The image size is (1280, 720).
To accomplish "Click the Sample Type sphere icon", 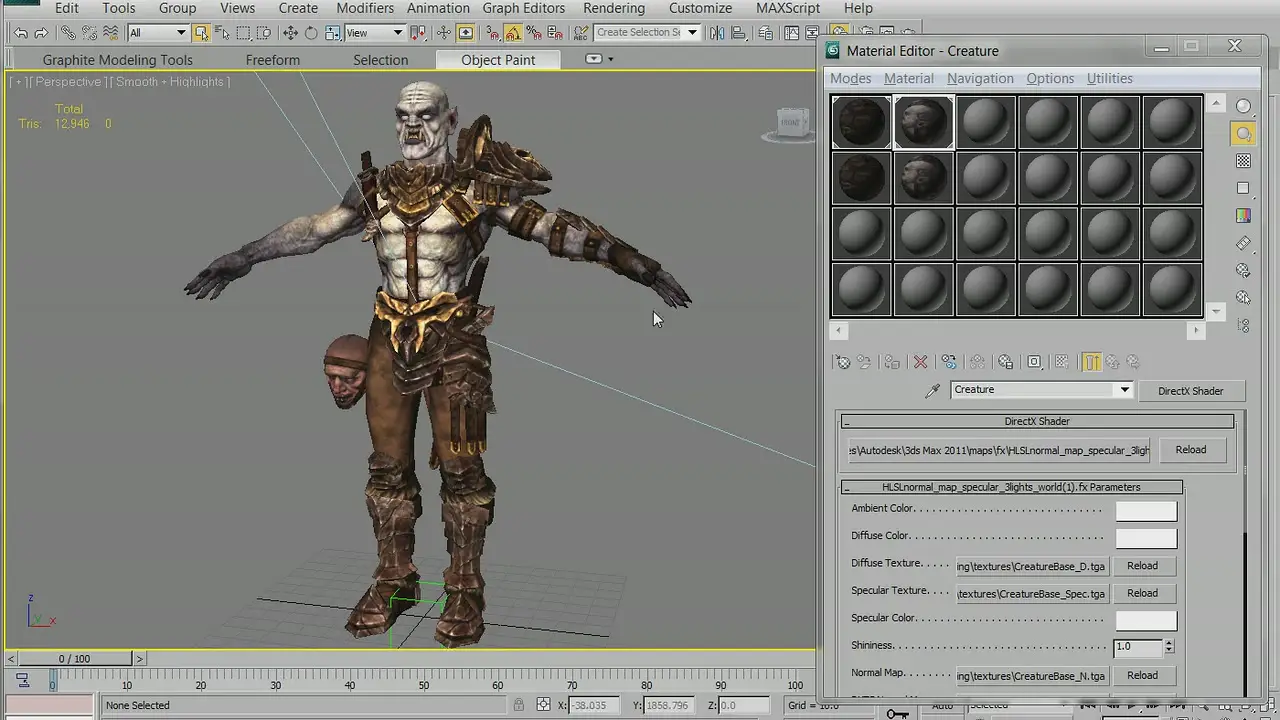I will (1243, 106).
